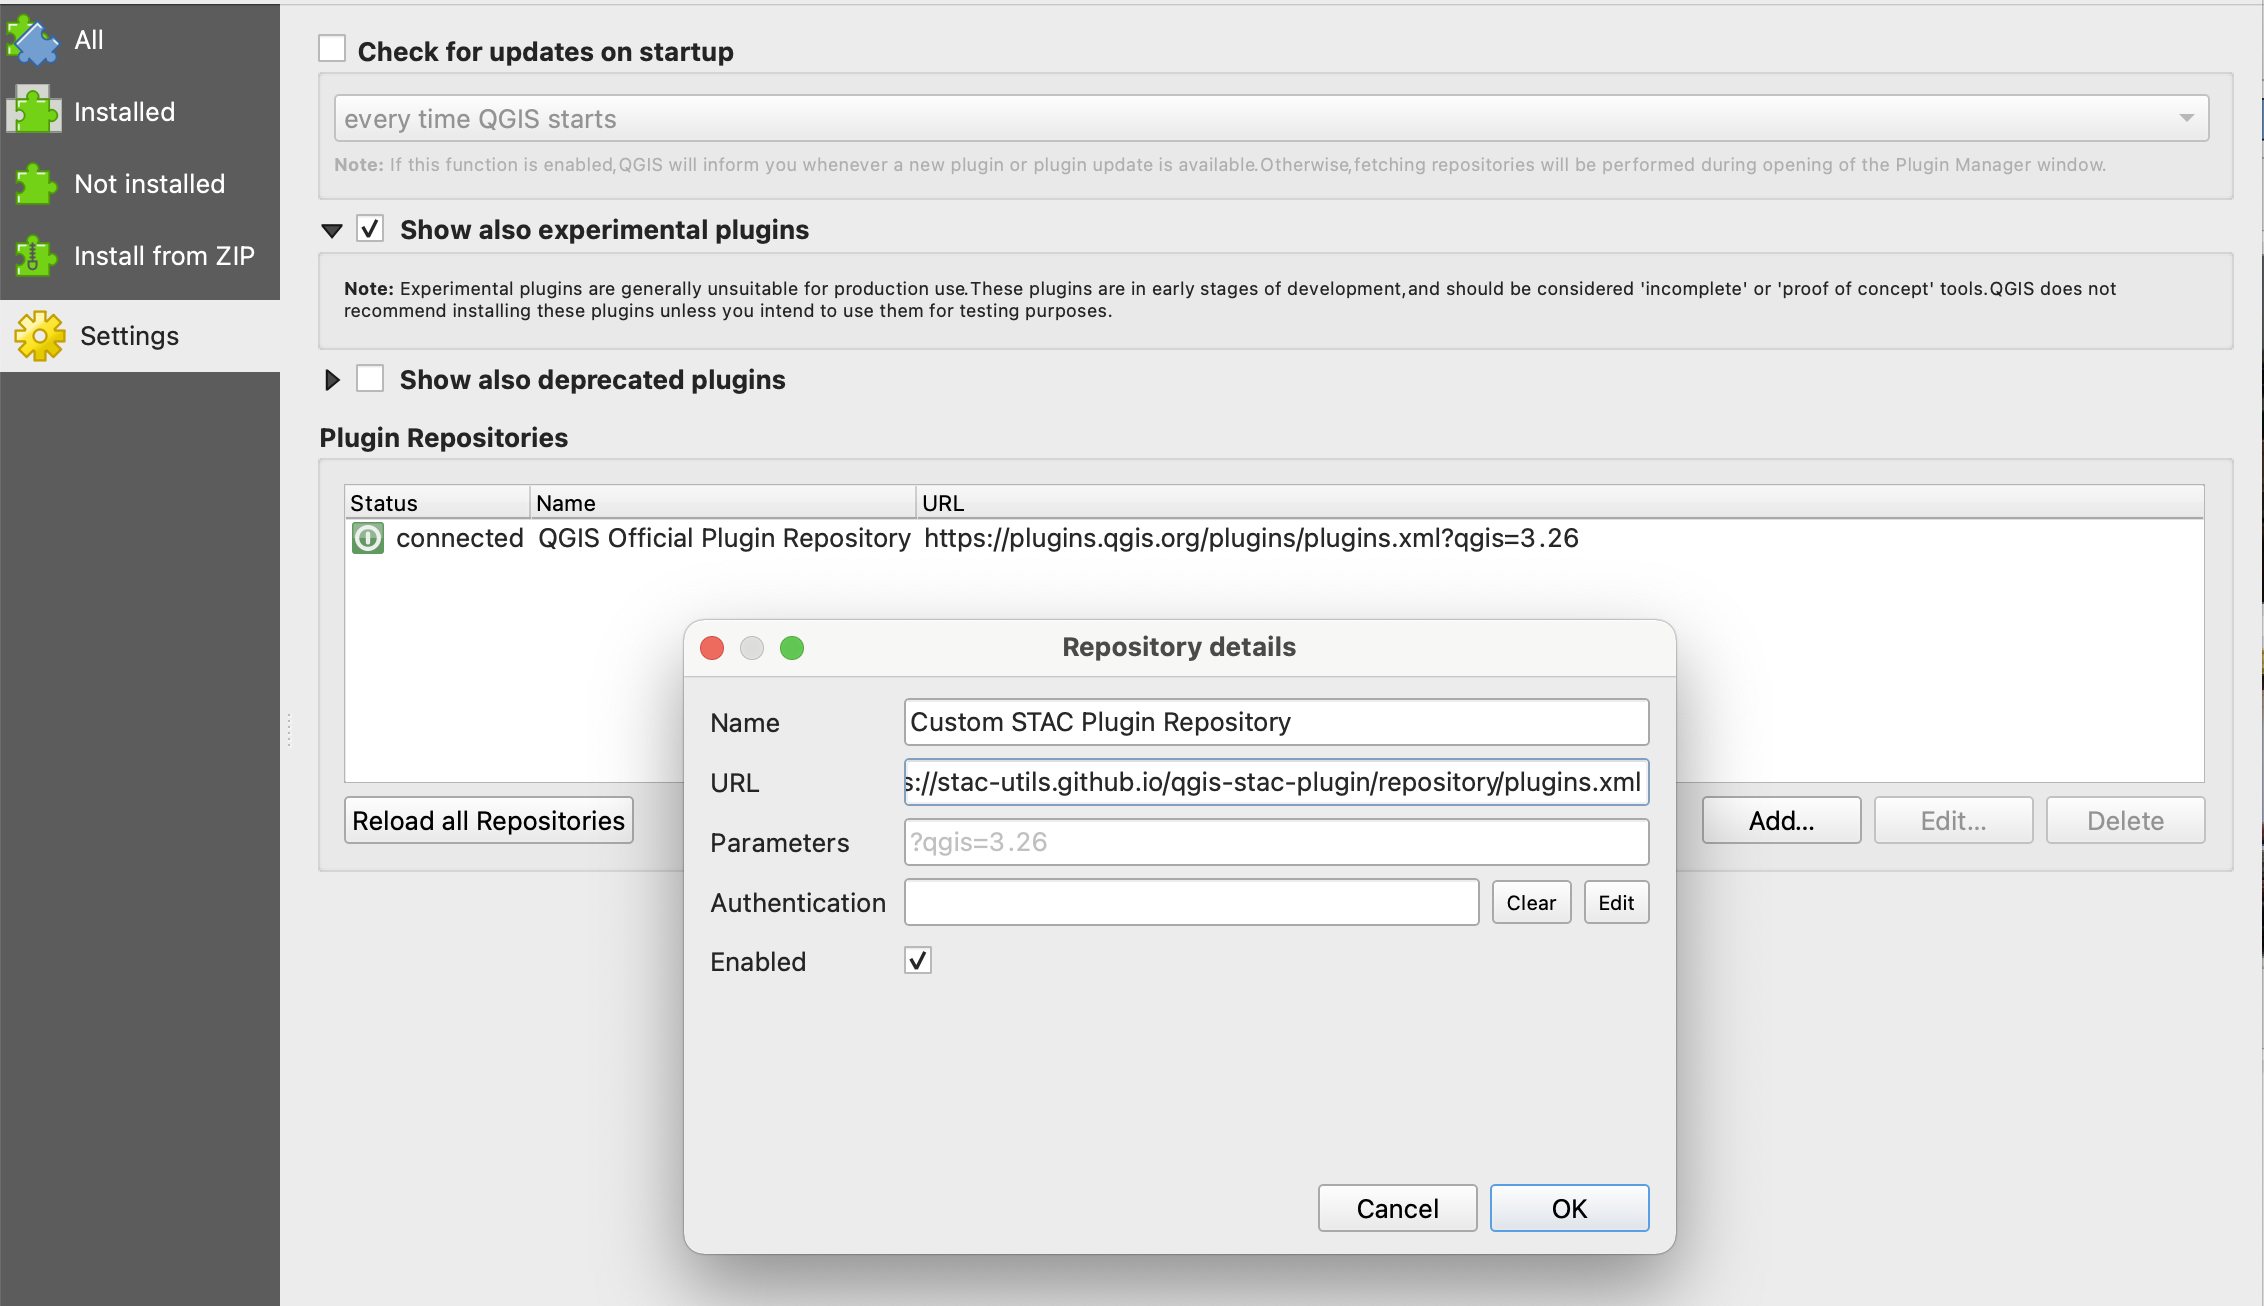The height and width of the screenshot is (1306, 2264).
Task: Click the Name column header
Action: pyautogui.click(x=723, y=502)
